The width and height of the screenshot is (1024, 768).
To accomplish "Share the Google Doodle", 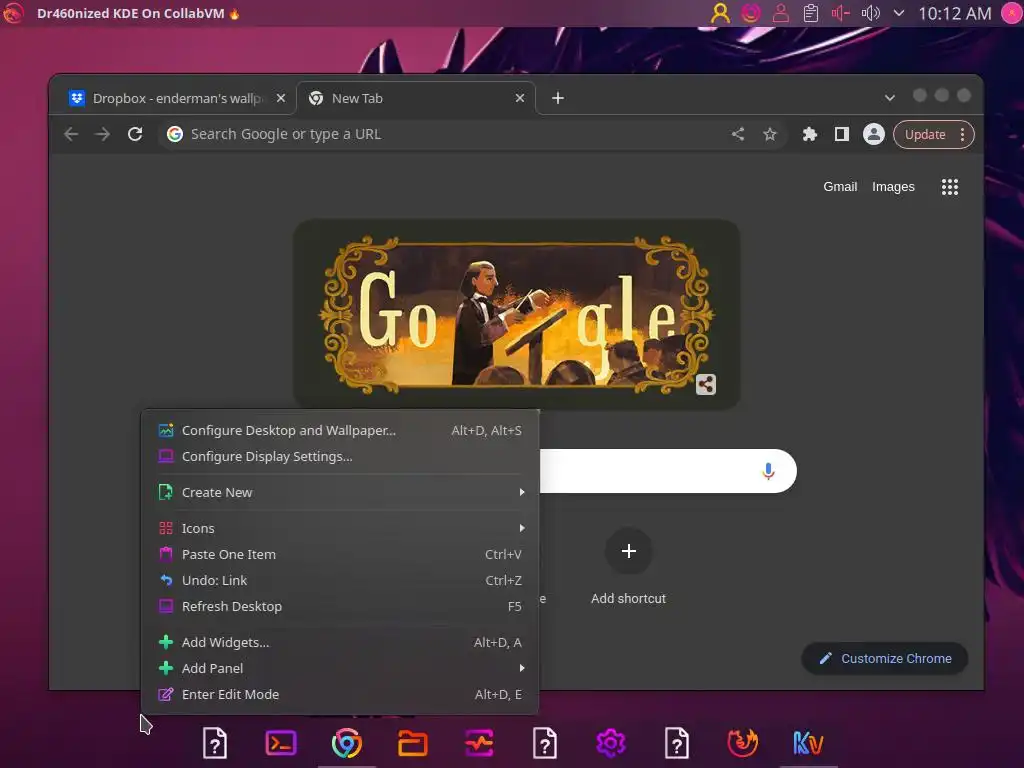I will 705,384.
